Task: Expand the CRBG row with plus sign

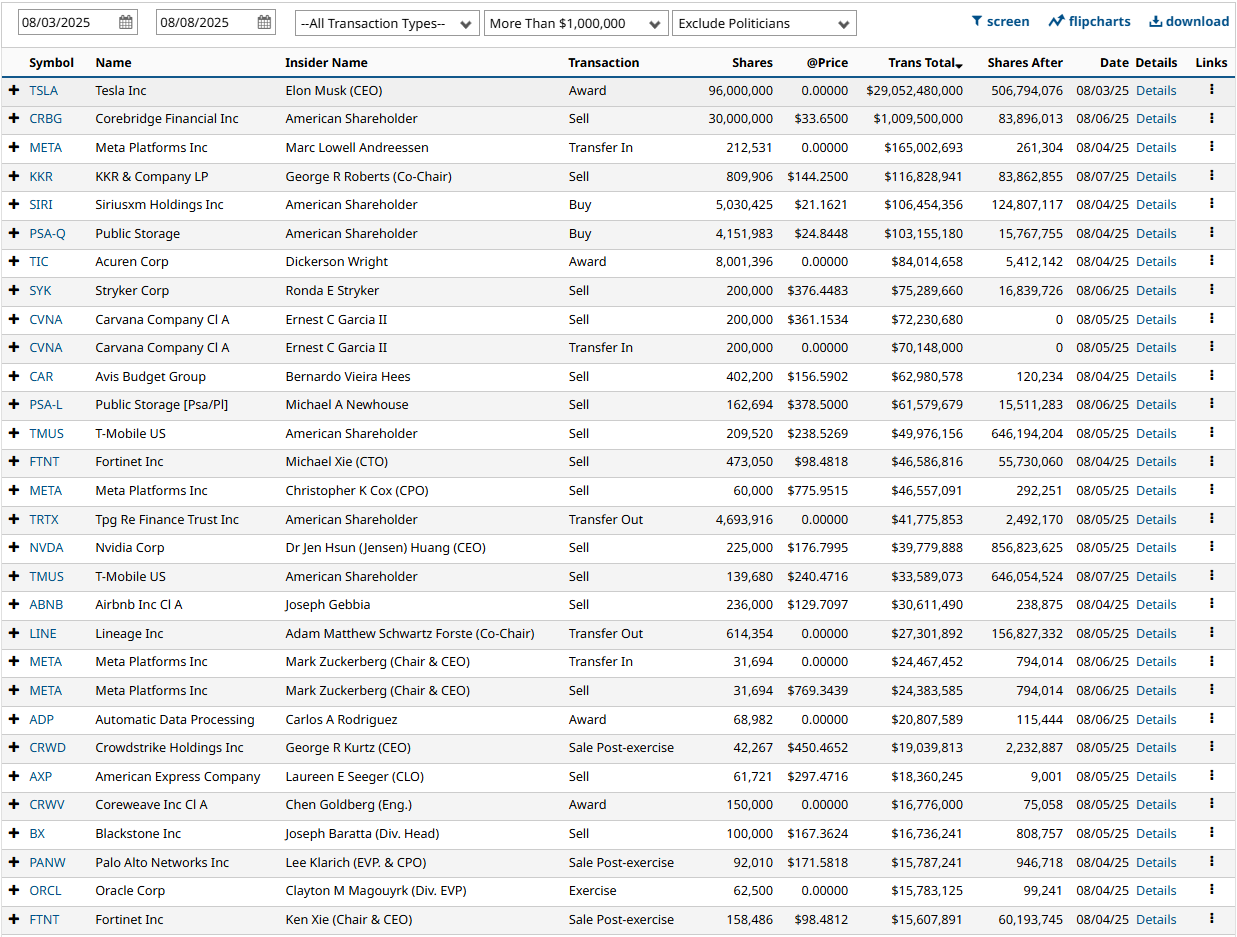Action: coord(14,118)
